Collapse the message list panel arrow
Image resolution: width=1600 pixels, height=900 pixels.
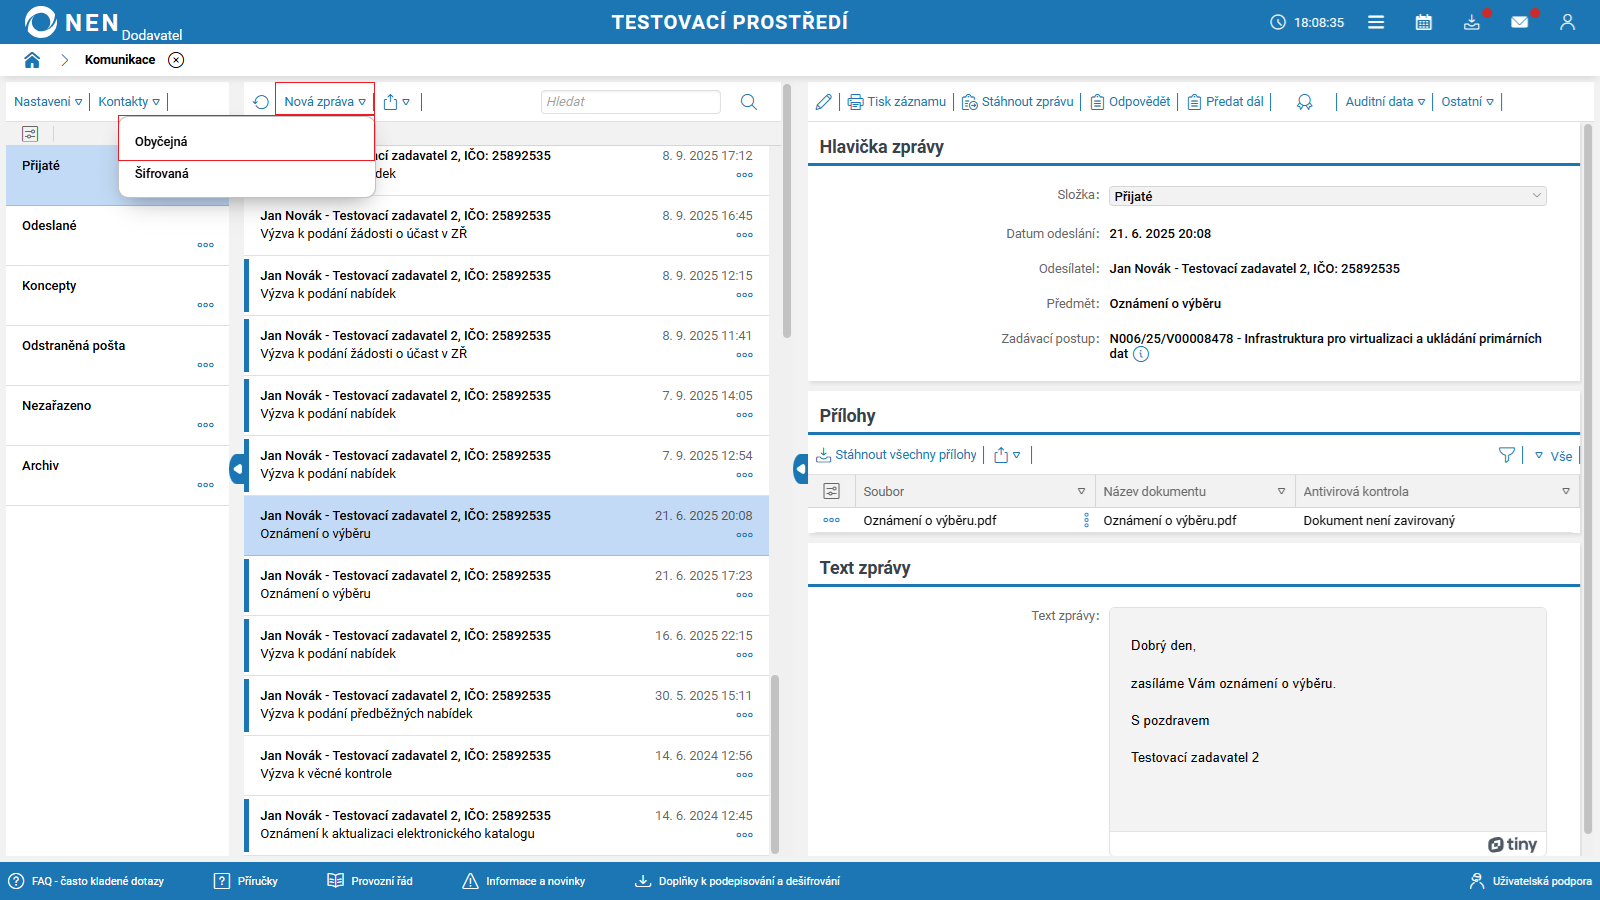click(801, 468)
